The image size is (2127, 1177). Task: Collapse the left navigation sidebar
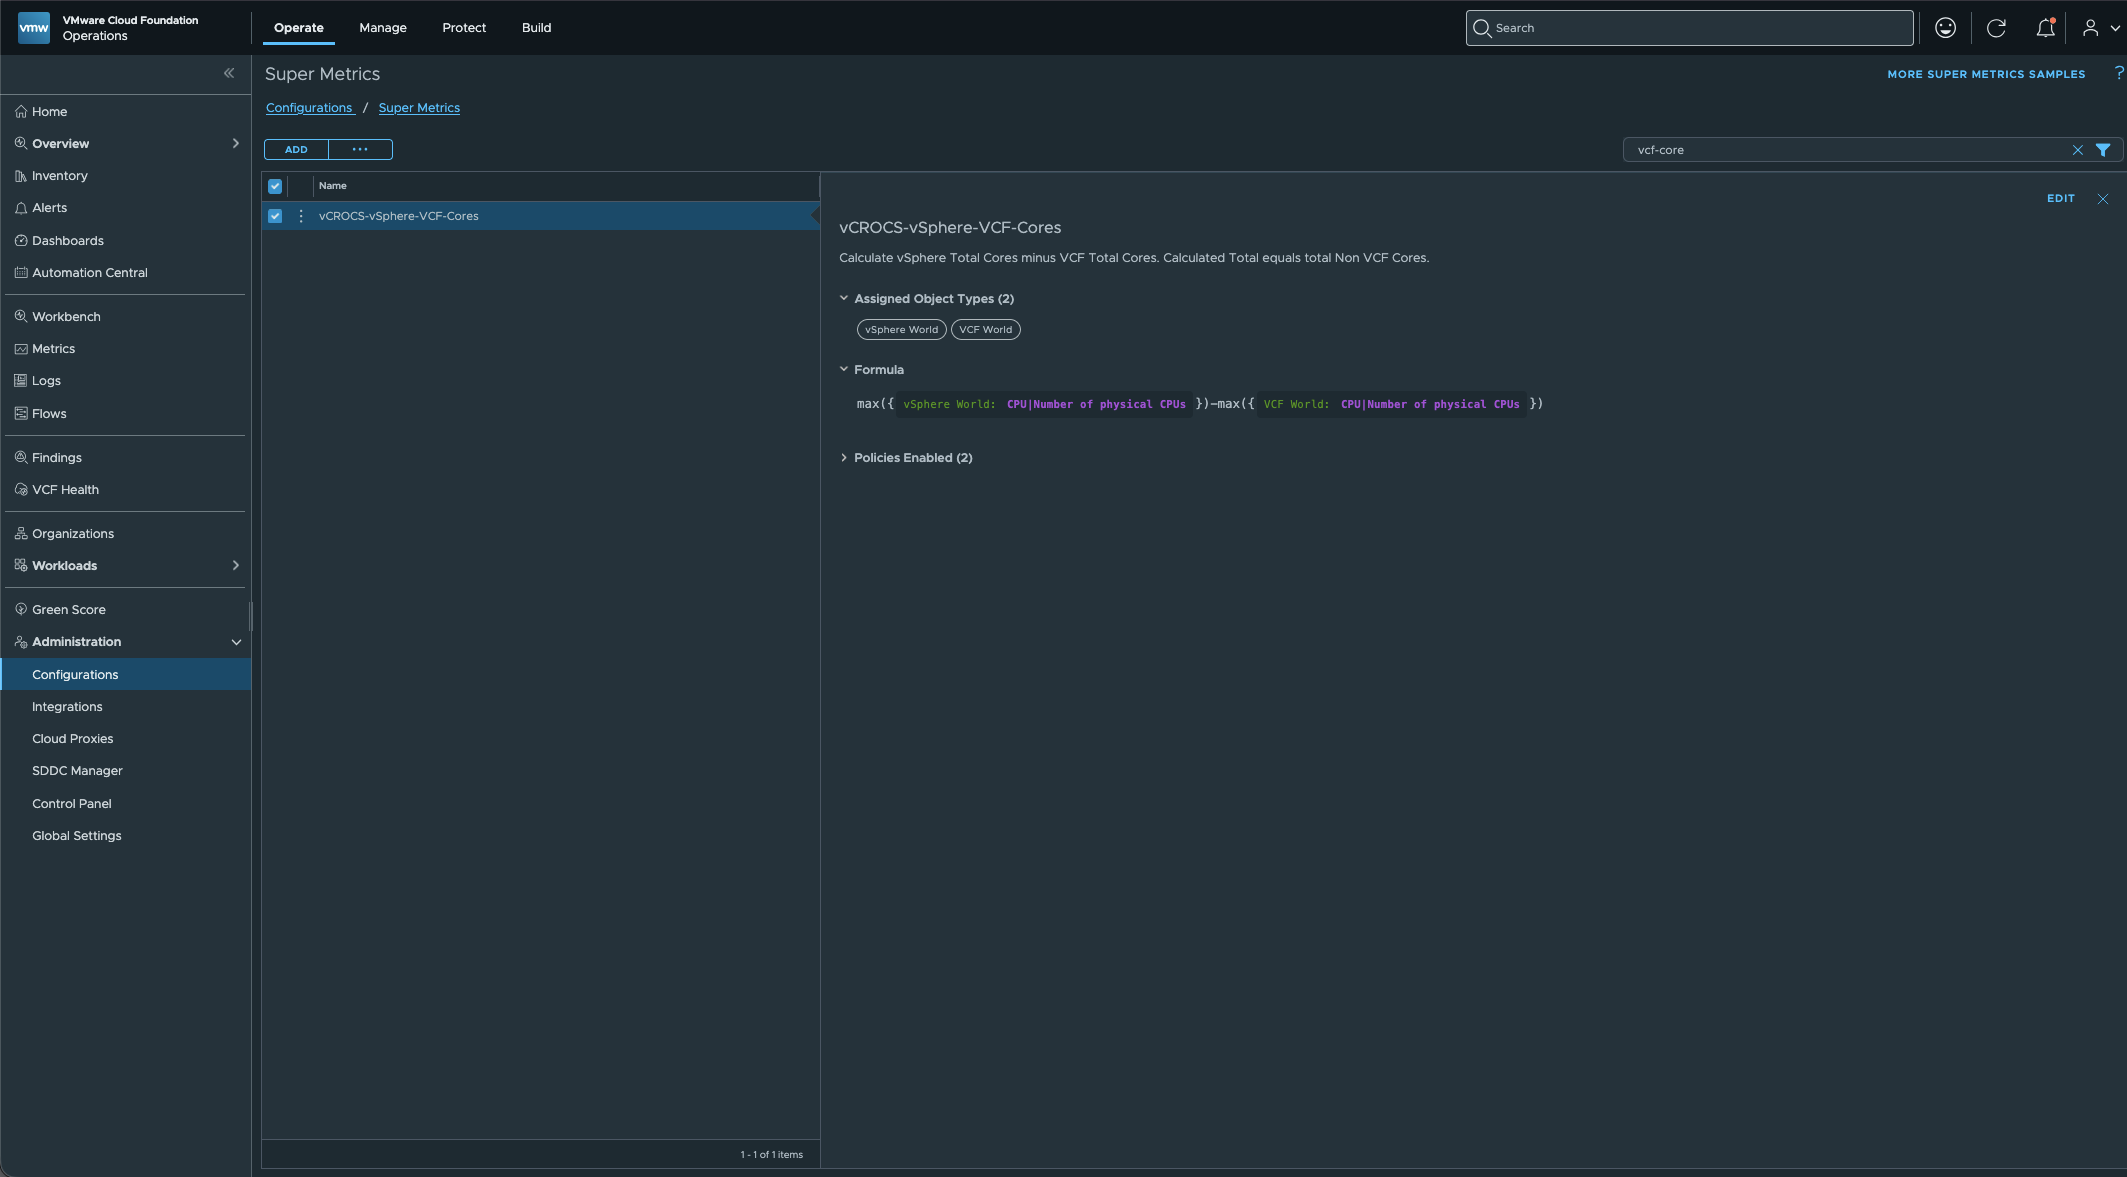click(x=229, y=73)
